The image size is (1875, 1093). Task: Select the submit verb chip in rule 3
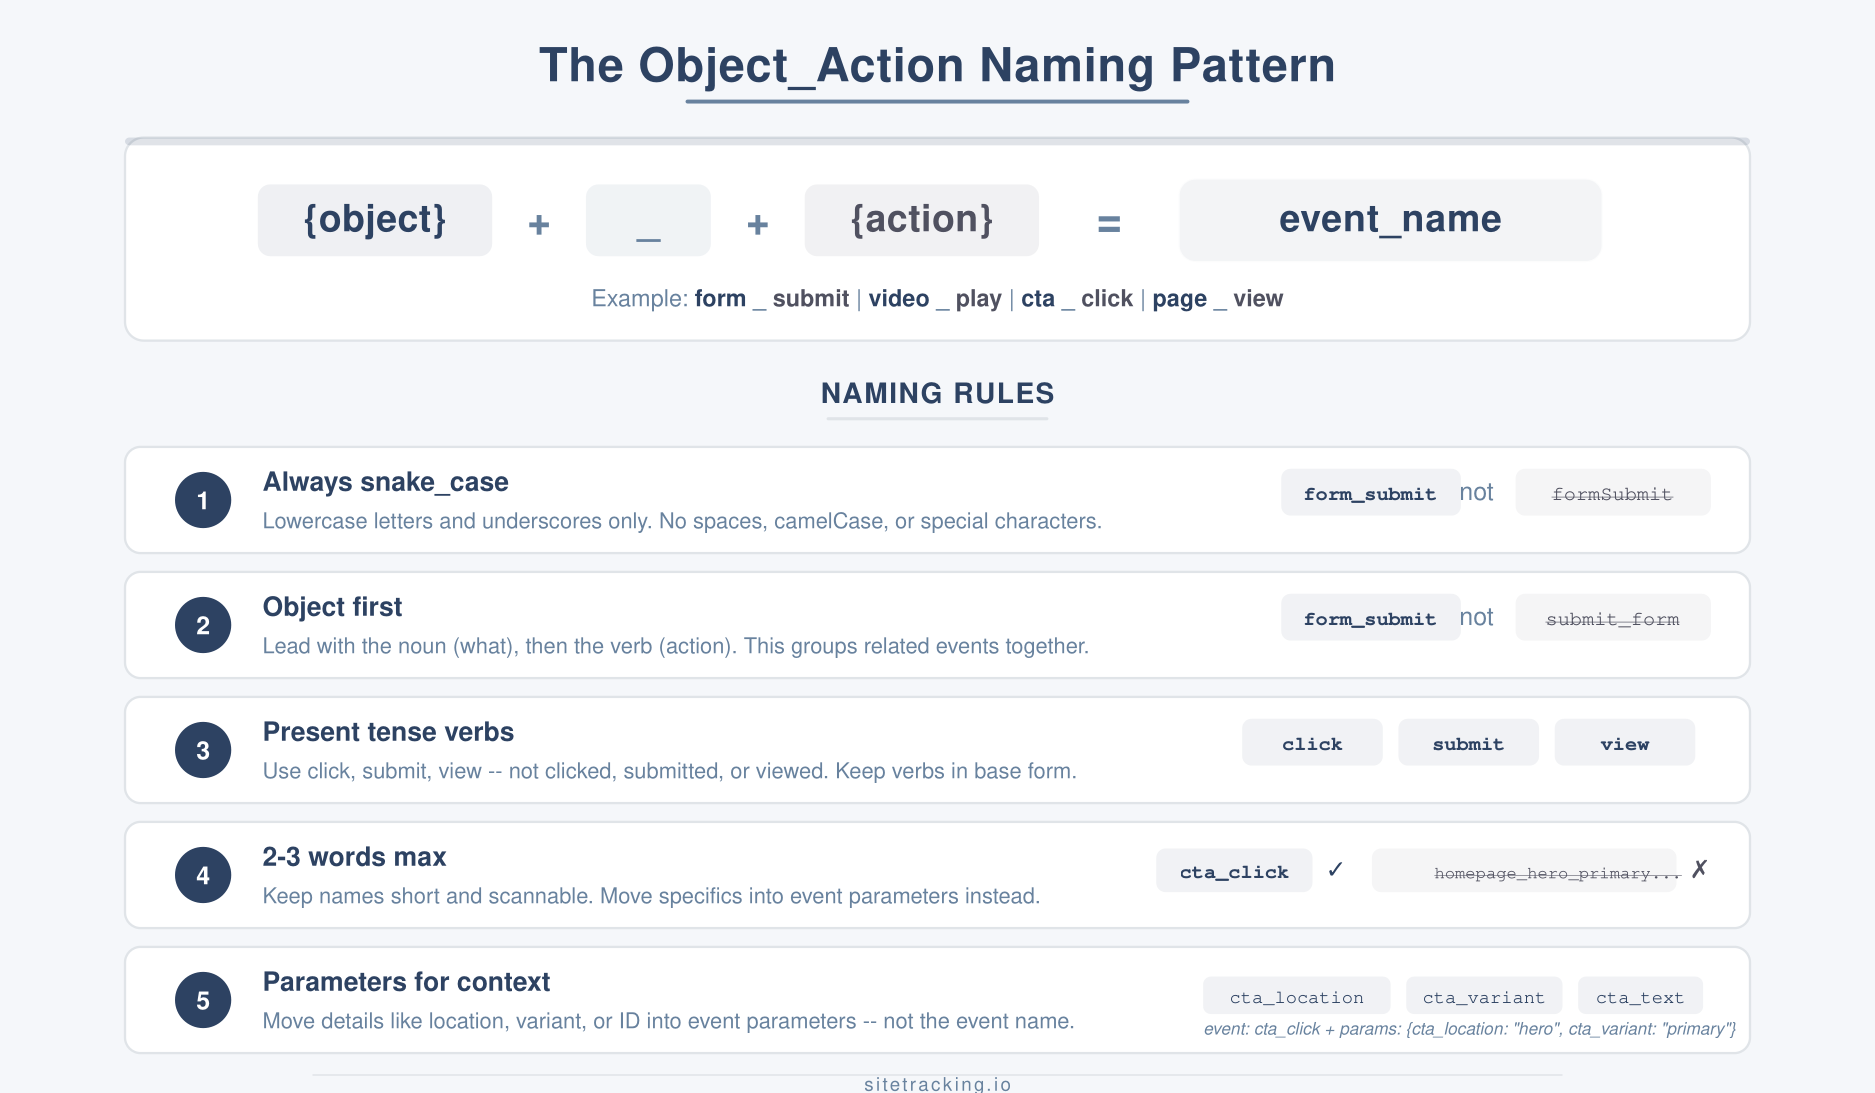[x=1467, y=743]
